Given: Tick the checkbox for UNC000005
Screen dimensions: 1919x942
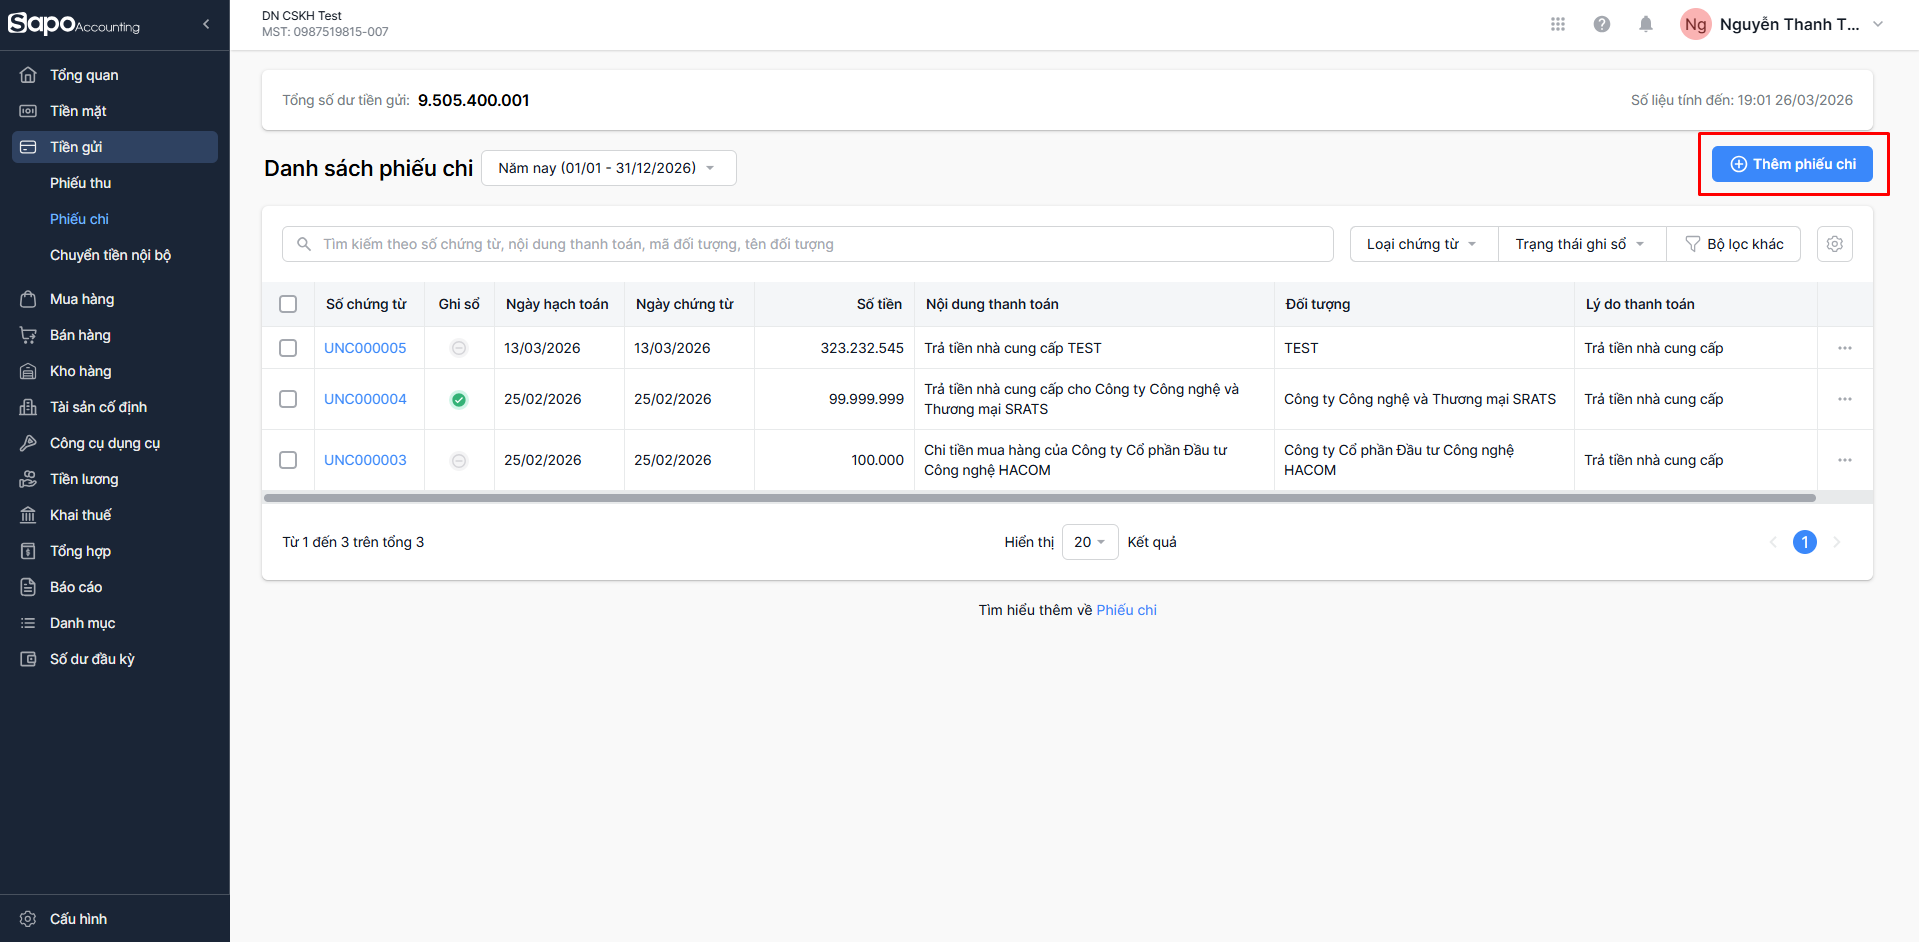Looking at the screenshot, I should click(x=288, y=348).
